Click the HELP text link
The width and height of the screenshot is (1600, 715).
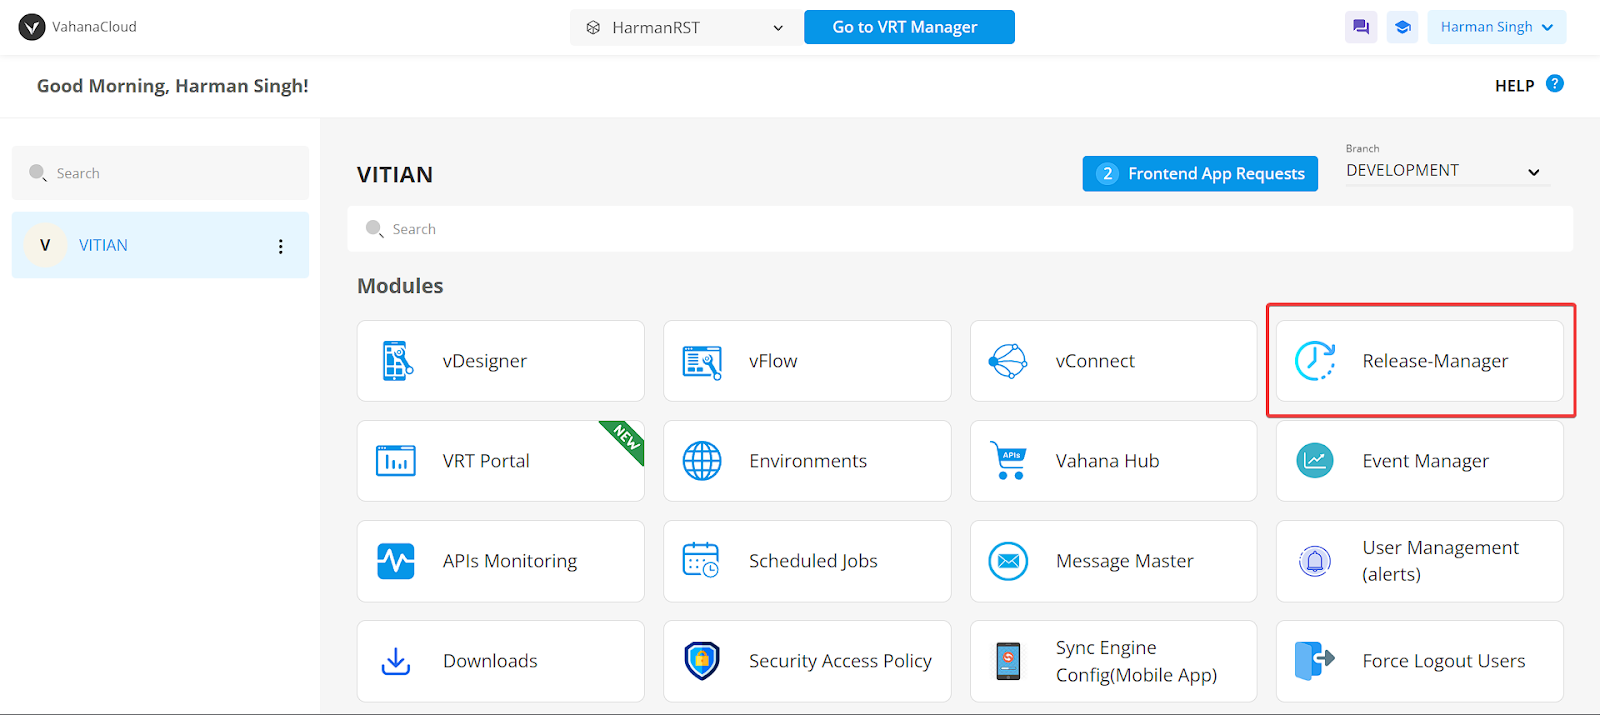[x=1514, y=86]
